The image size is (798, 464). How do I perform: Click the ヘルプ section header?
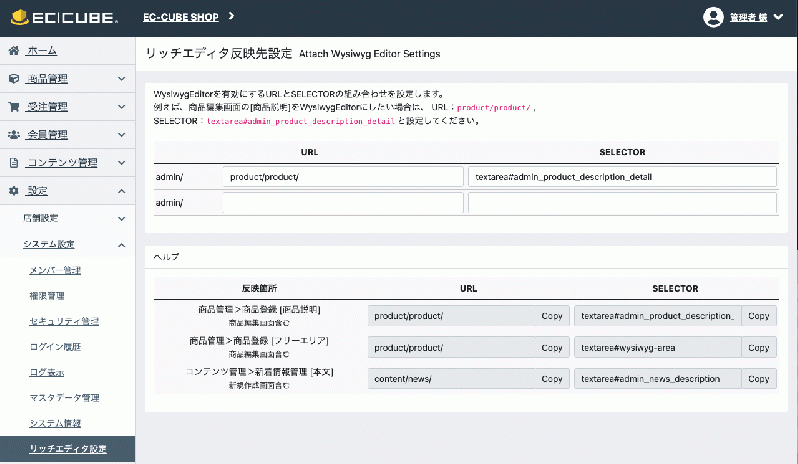(x=166, y=257)
